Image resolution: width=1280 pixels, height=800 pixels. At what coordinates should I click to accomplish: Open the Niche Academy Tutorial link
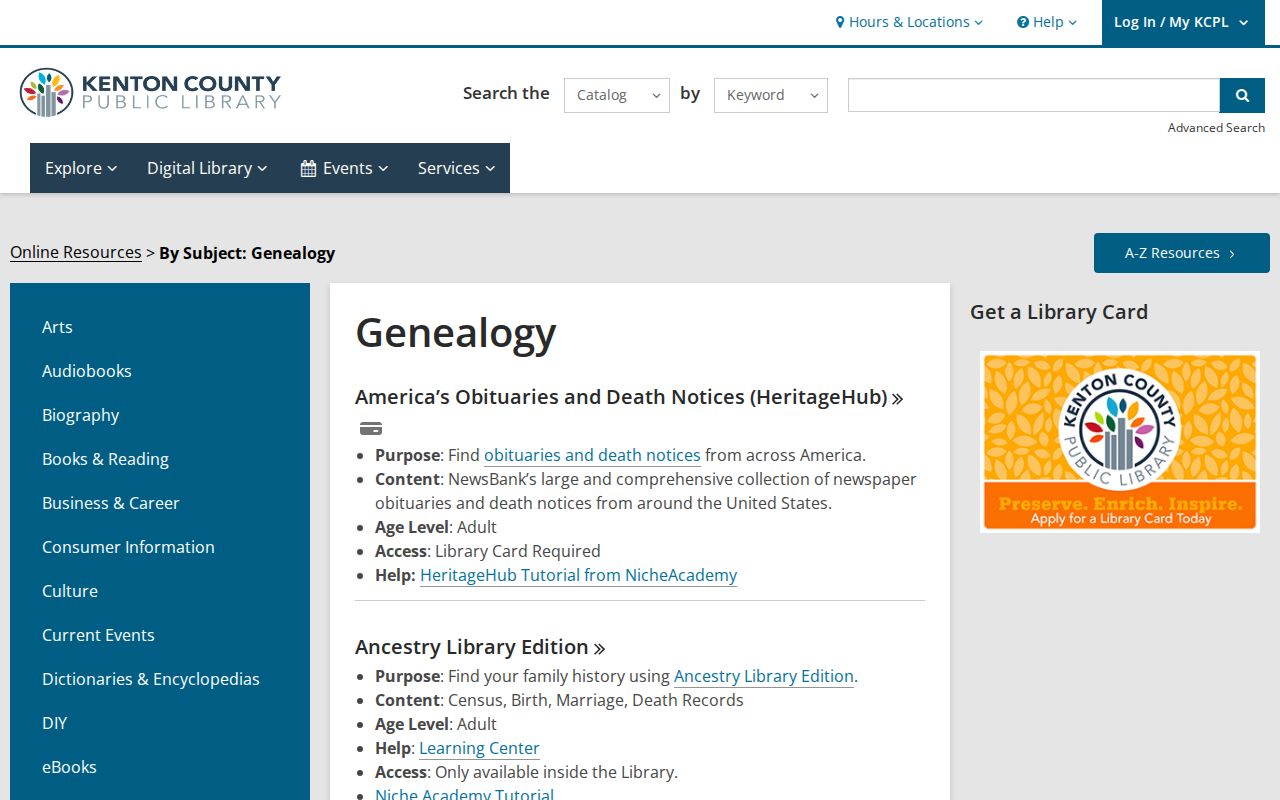(x=464, y=795)
